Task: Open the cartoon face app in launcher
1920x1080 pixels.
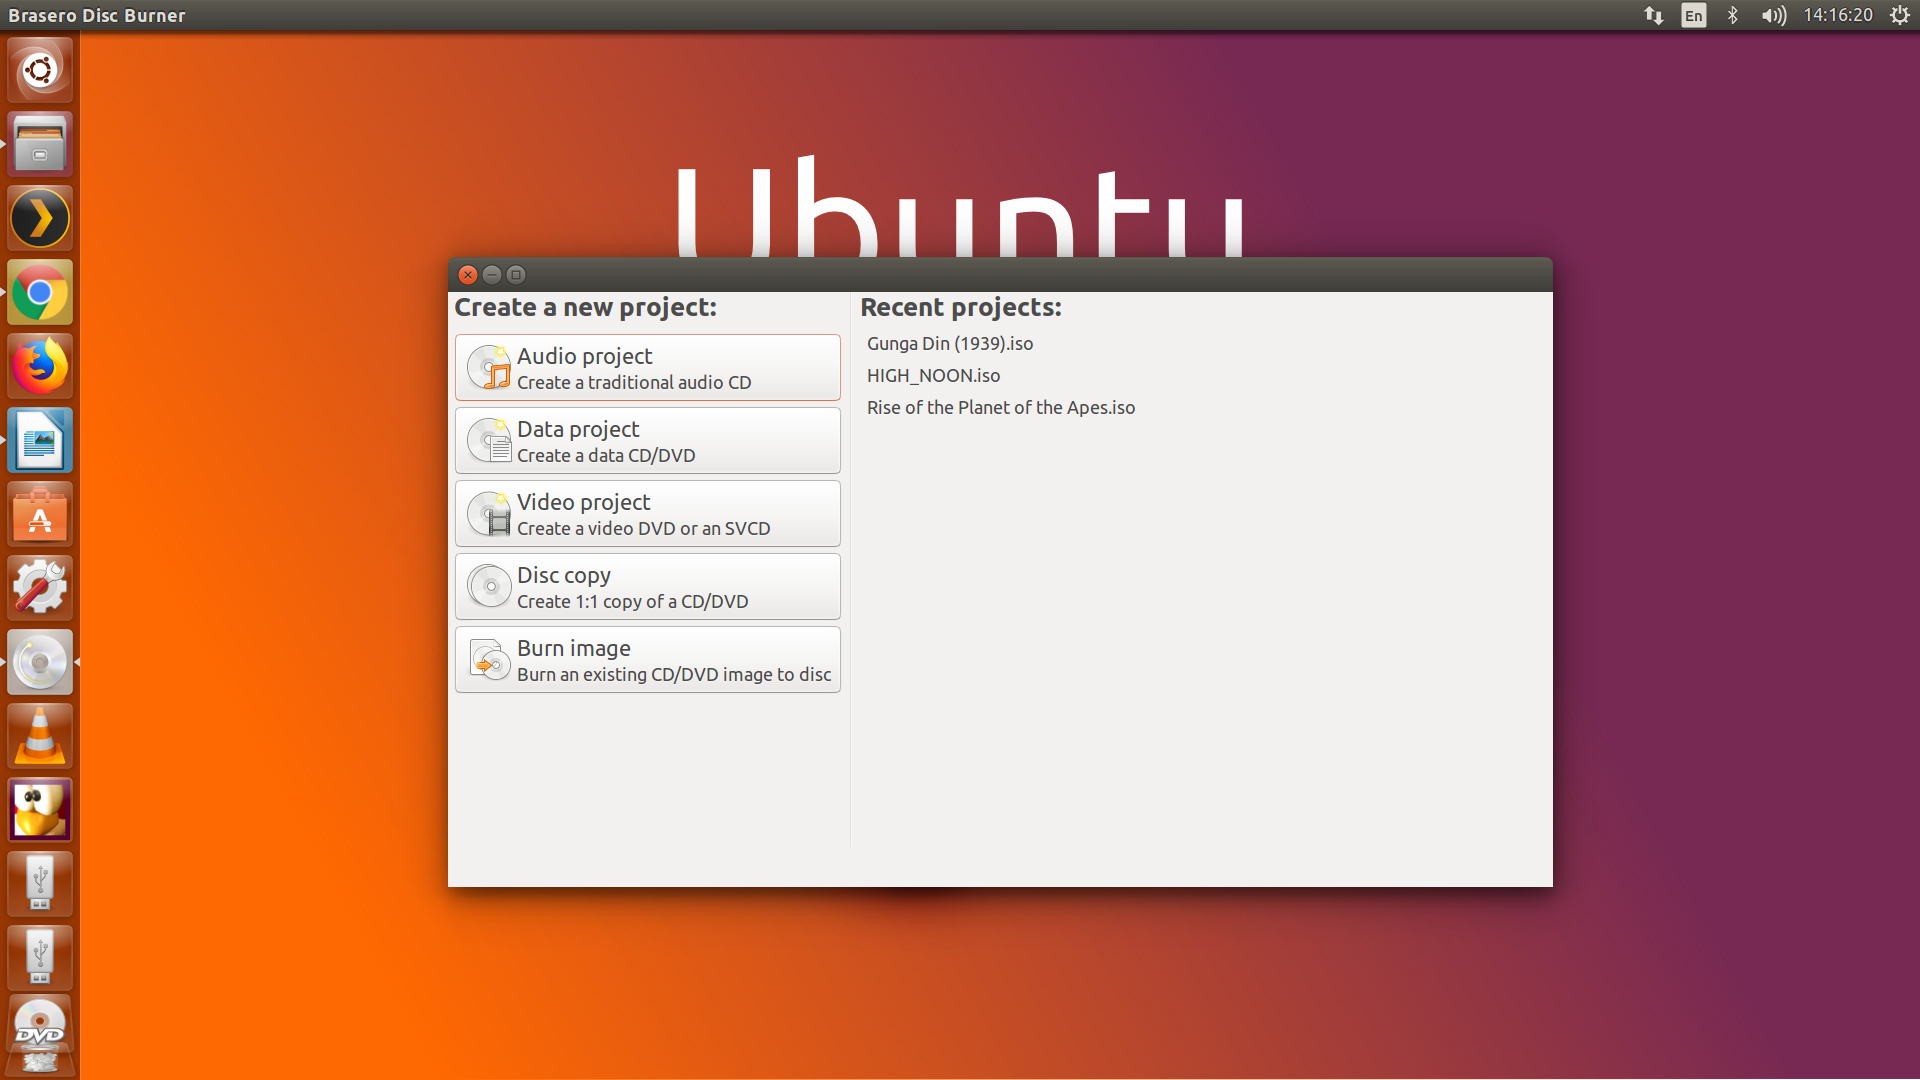Action: [40, 810]
